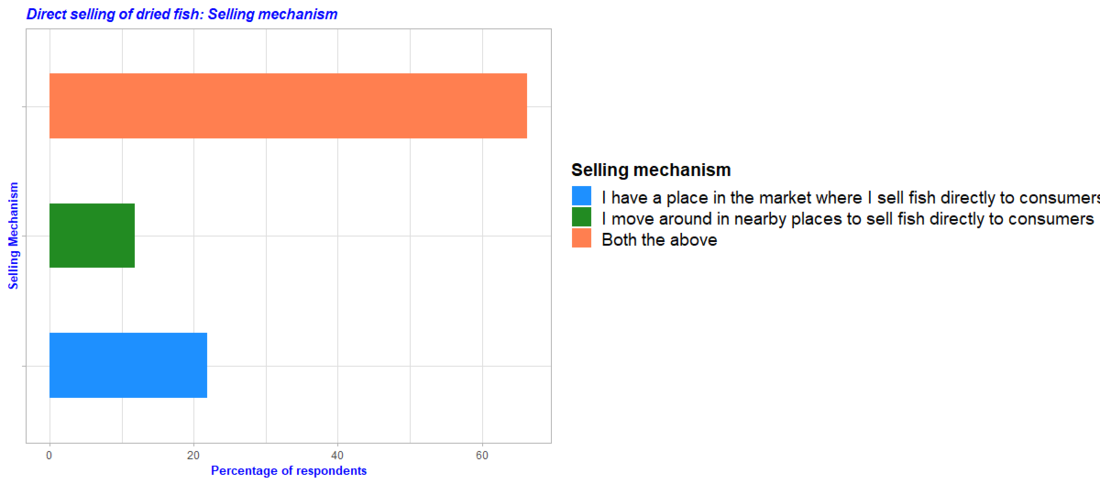Click the '20' x-axis tick label
The height and width of the screenshot is (484, 1100).
(193, 455)
